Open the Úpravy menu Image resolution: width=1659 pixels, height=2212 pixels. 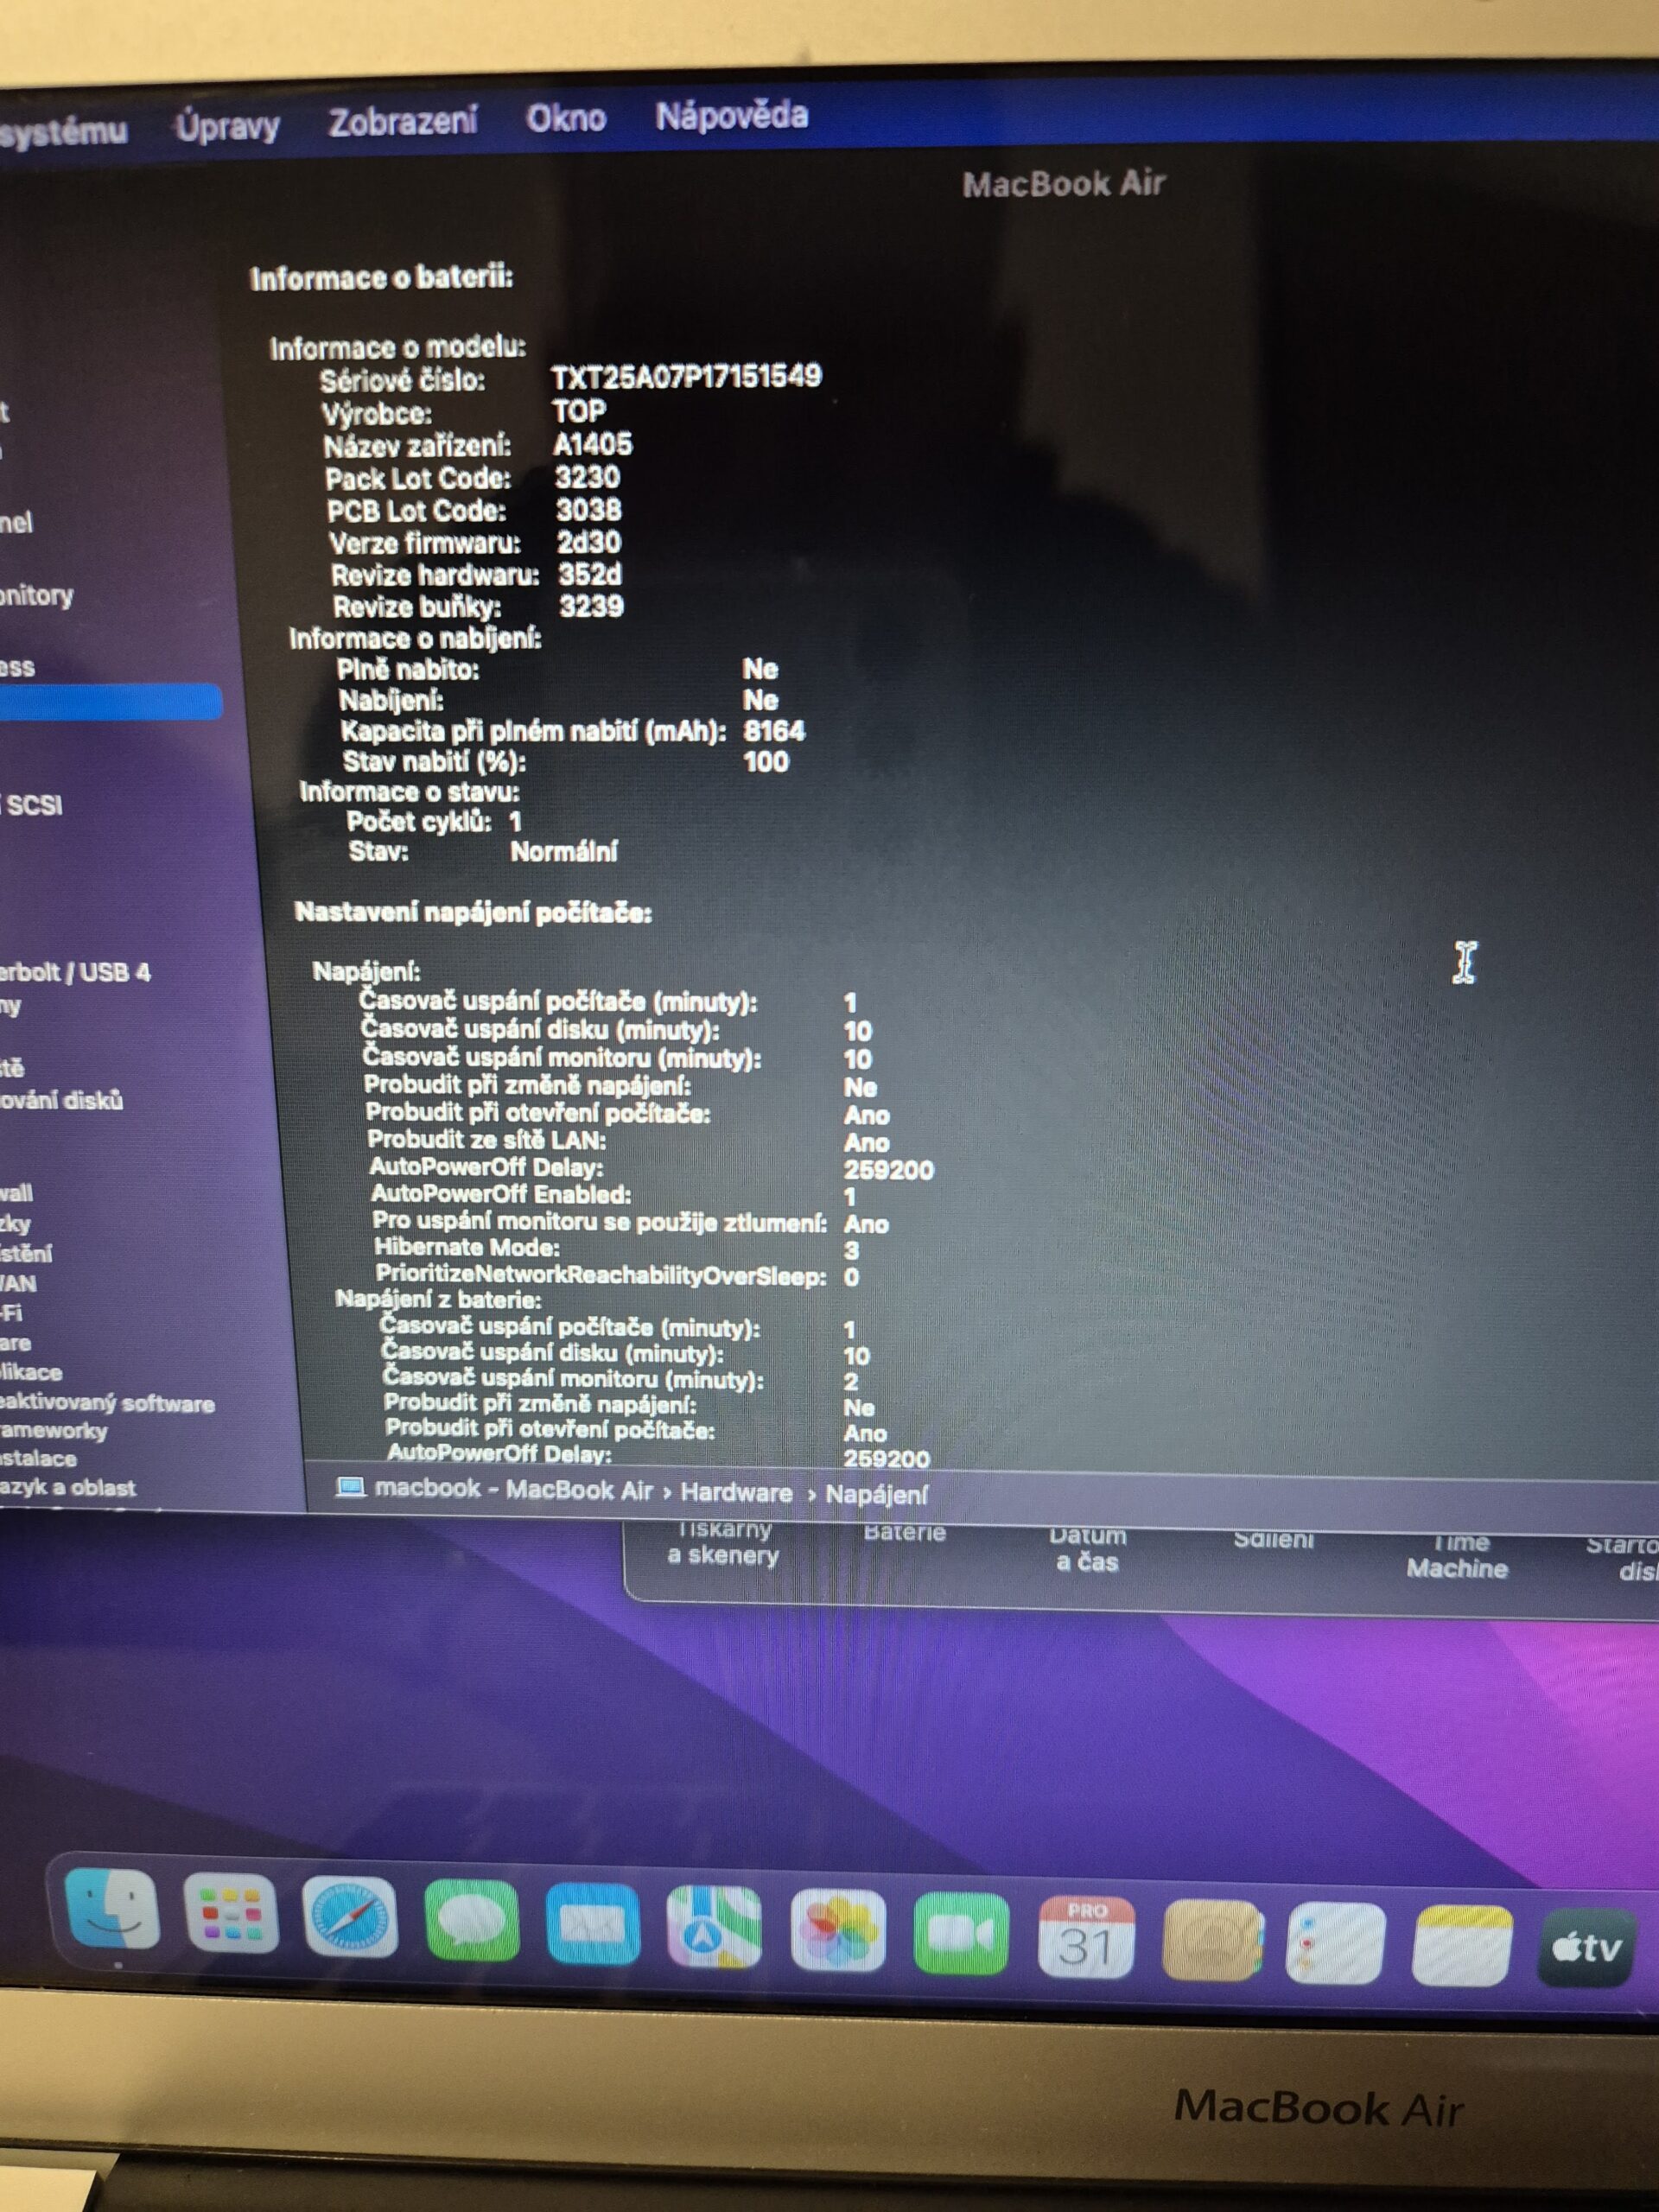(x=228, y=126)
